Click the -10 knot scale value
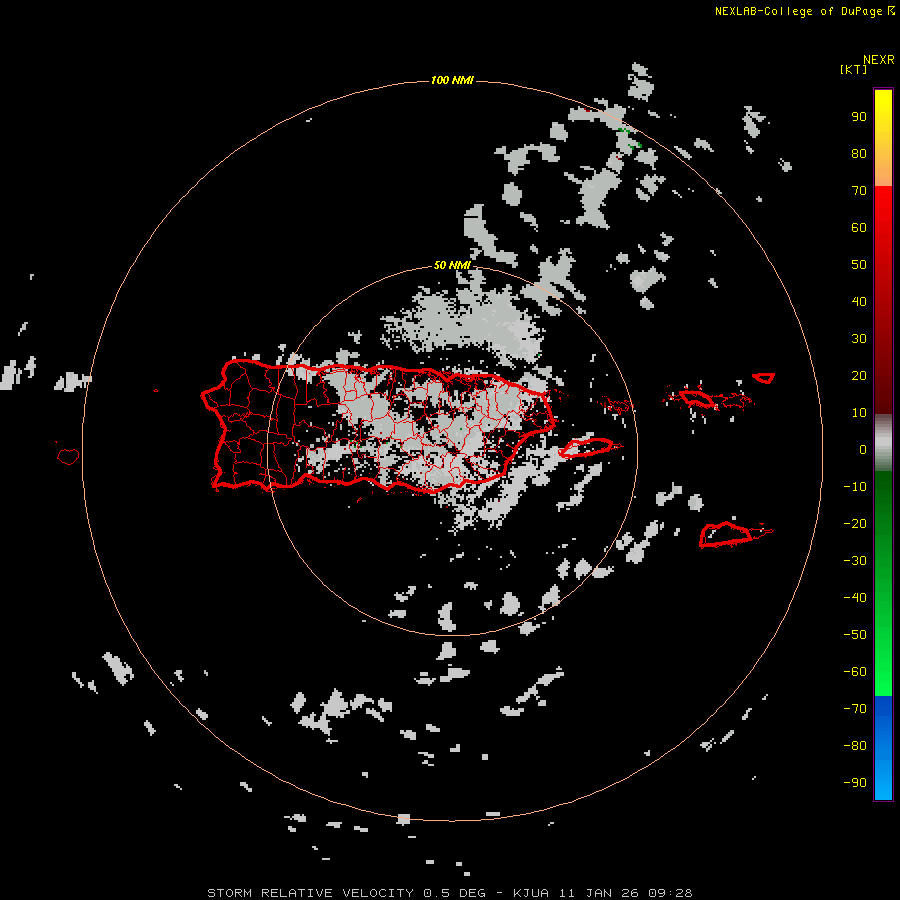Viewport: 900px width, 900px height. click(855, 487)
